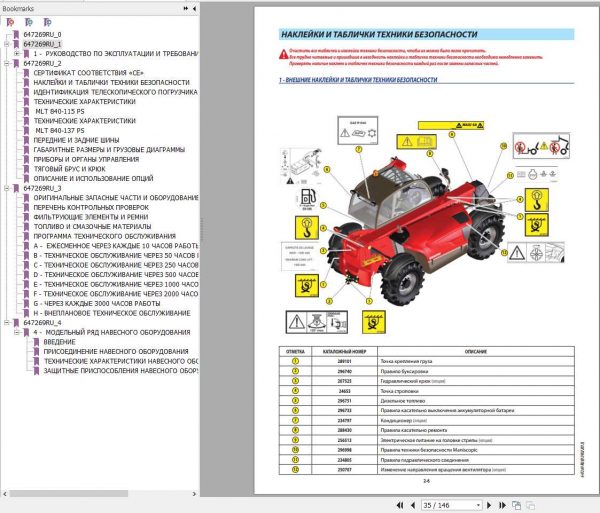Open bookmark 'ПЕРЕДНИЕ И ЗАДНИЕ ШИНЫ'
Screen dimensions: 600x513
click(x=76, y=140)
